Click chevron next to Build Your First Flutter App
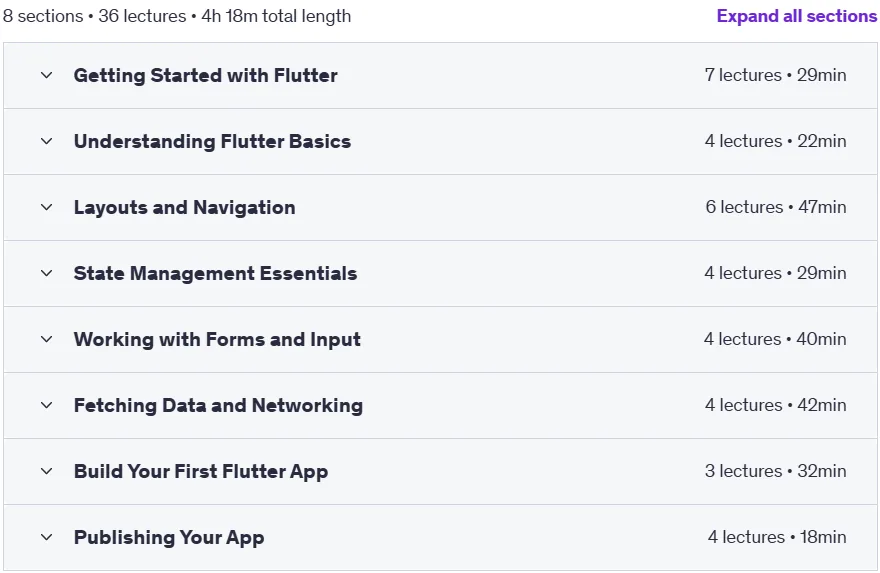880x573 pixels. click(x=47, y=471)
